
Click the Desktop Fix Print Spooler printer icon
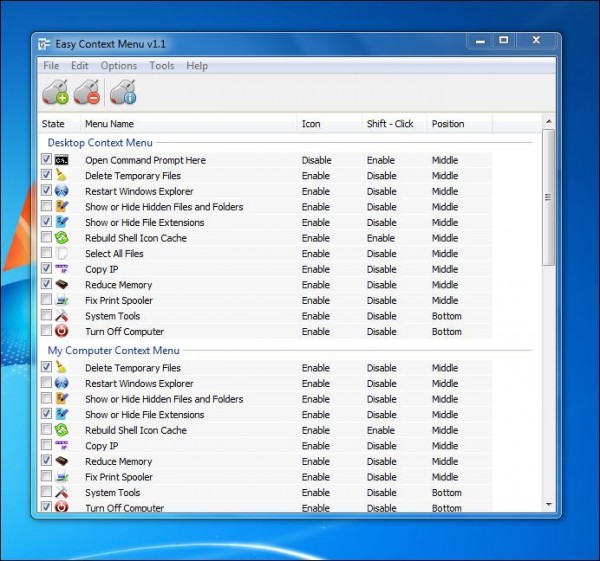click(x=61, y=300)
